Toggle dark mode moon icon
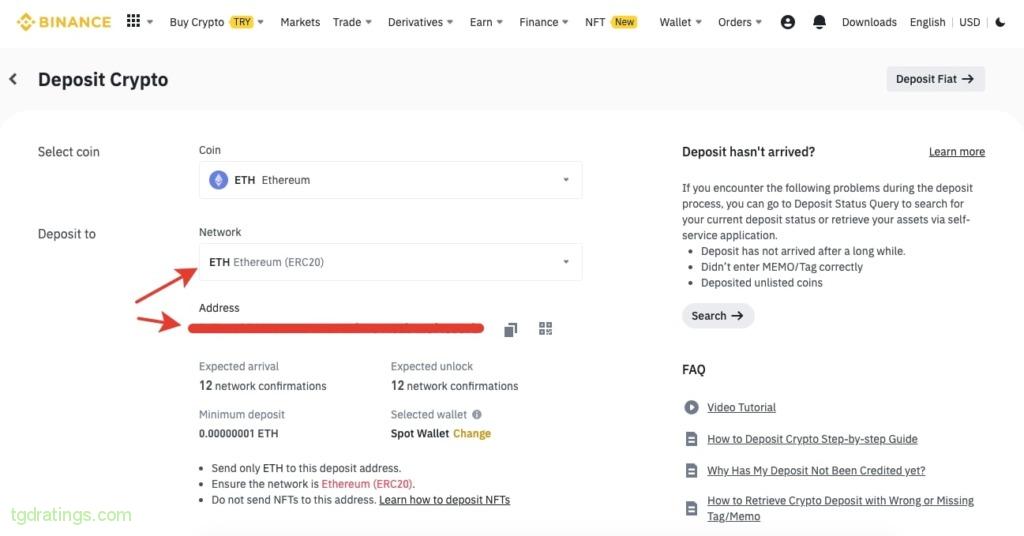This screenshot has height=536, width=1024. click(1000, 22)
